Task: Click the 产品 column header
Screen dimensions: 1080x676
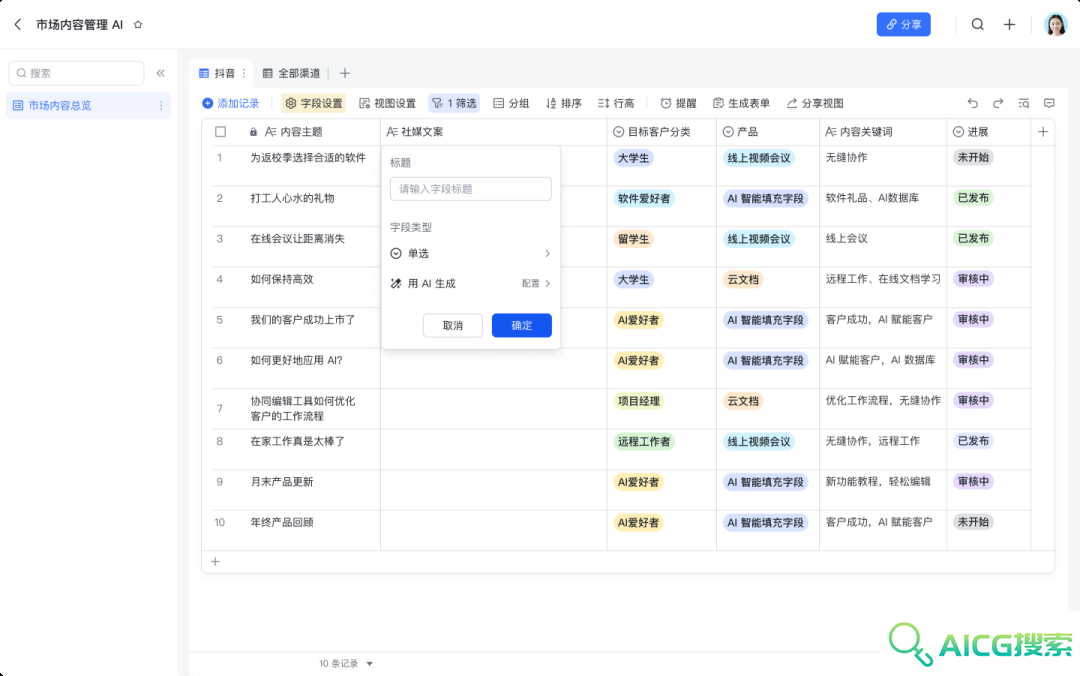Action: tap(768, 132)
